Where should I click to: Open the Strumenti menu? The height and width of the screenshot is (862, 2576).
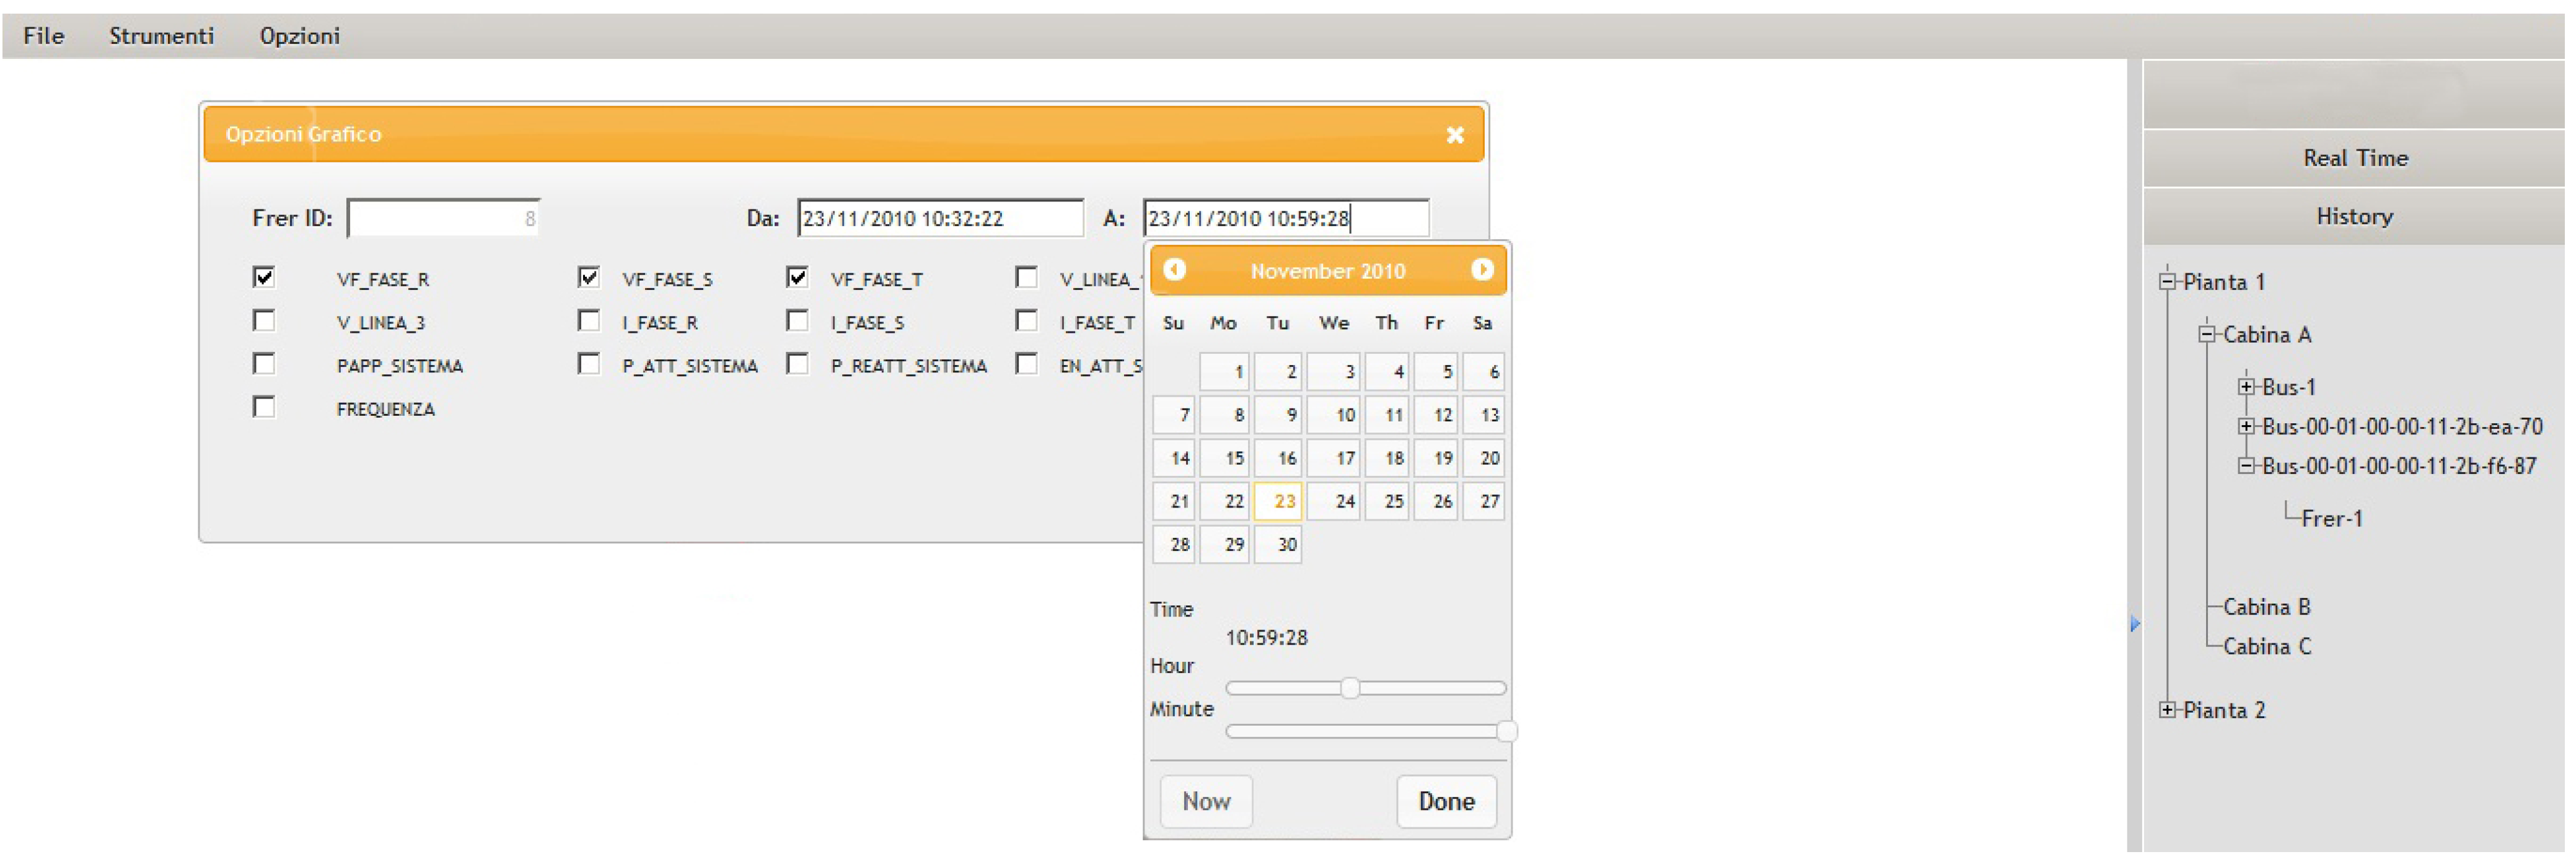(161, 36)
